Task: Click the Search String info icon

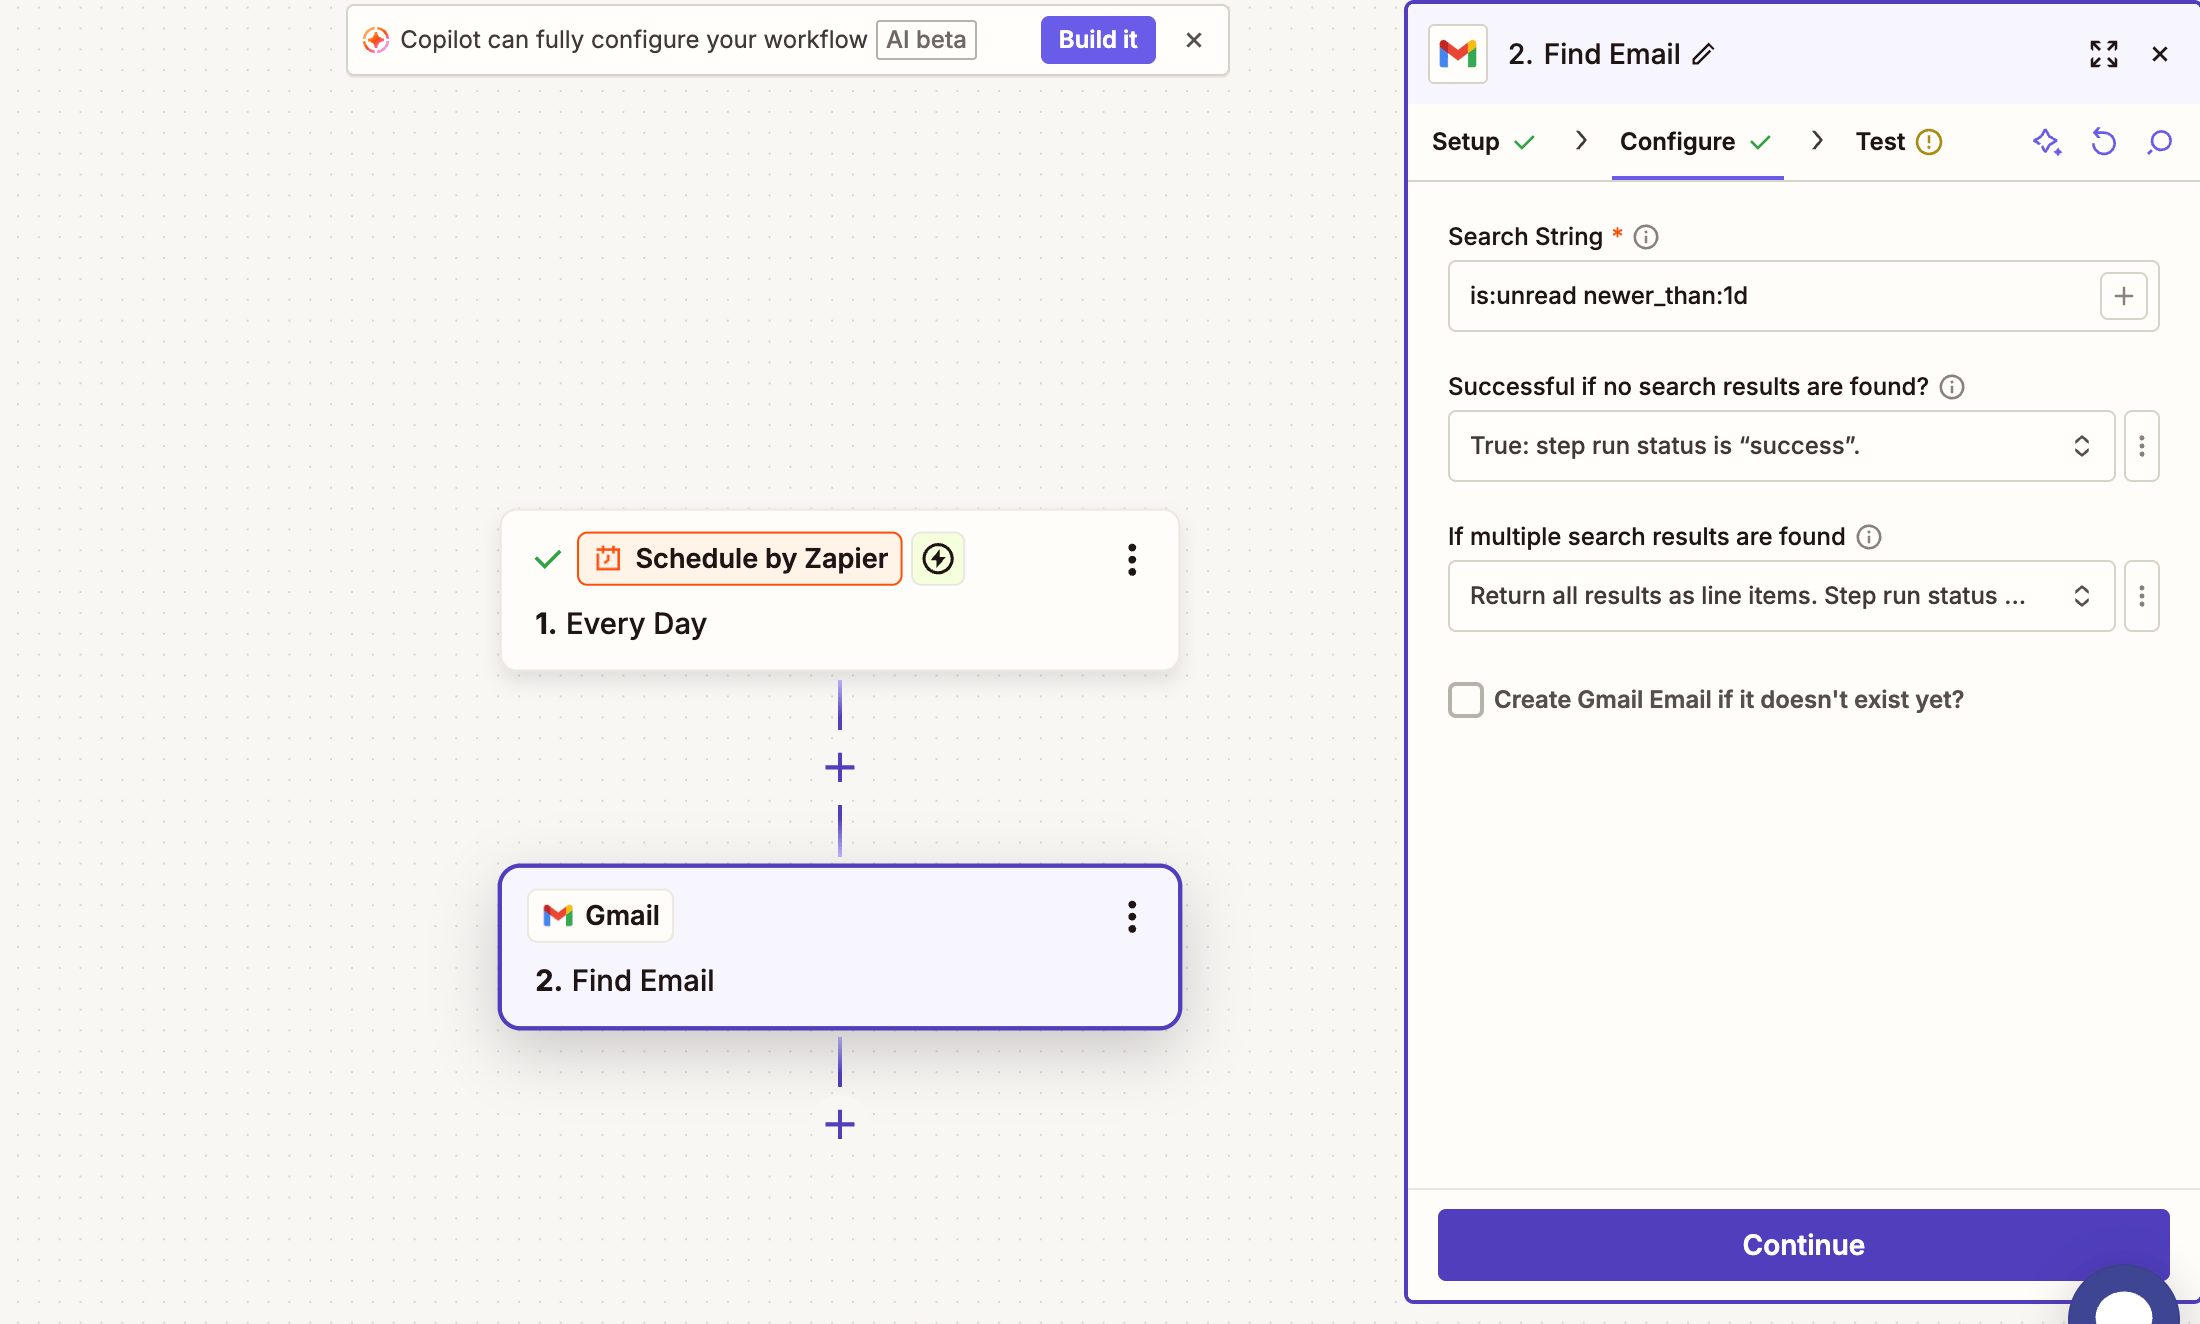Action: tap(1646, 237)
